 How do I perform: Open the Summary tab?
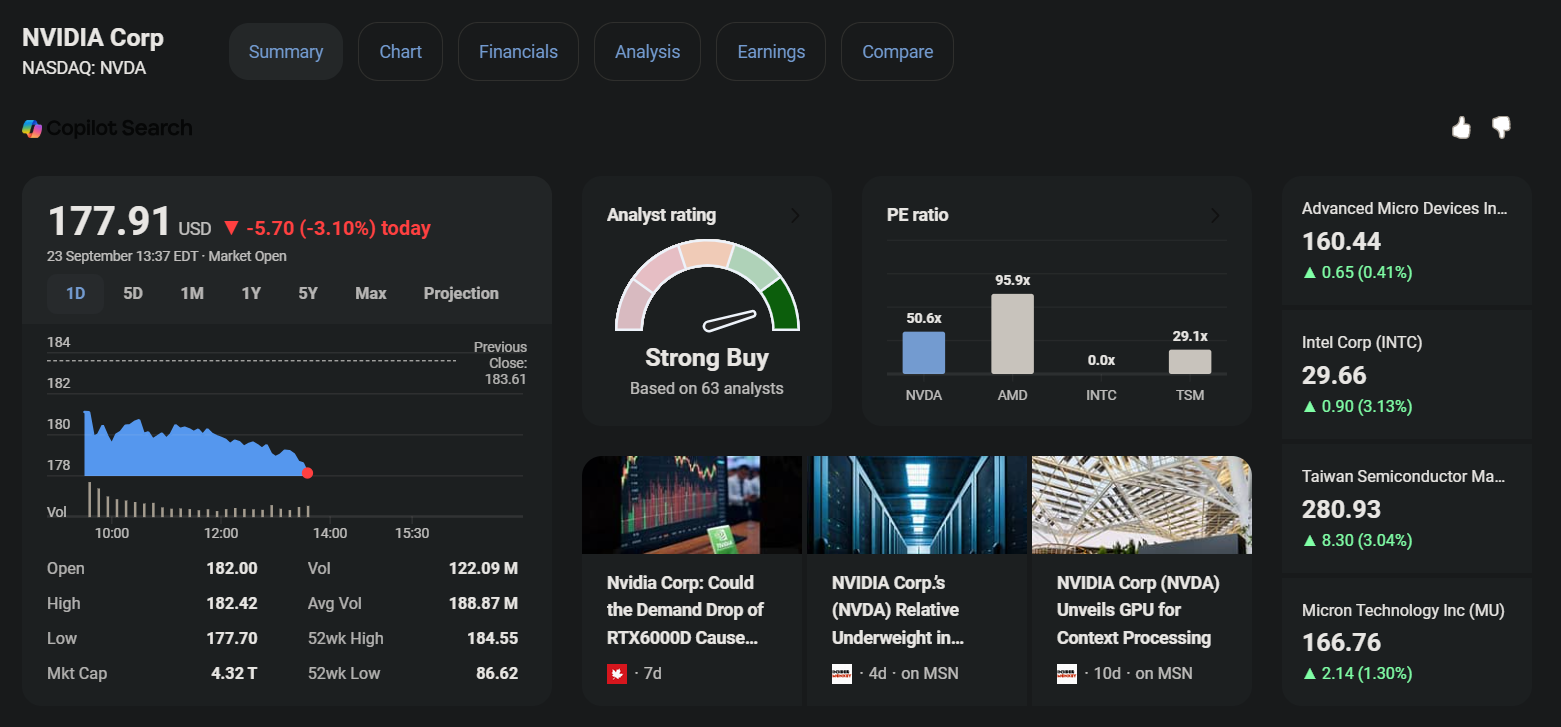pos(286,52)
